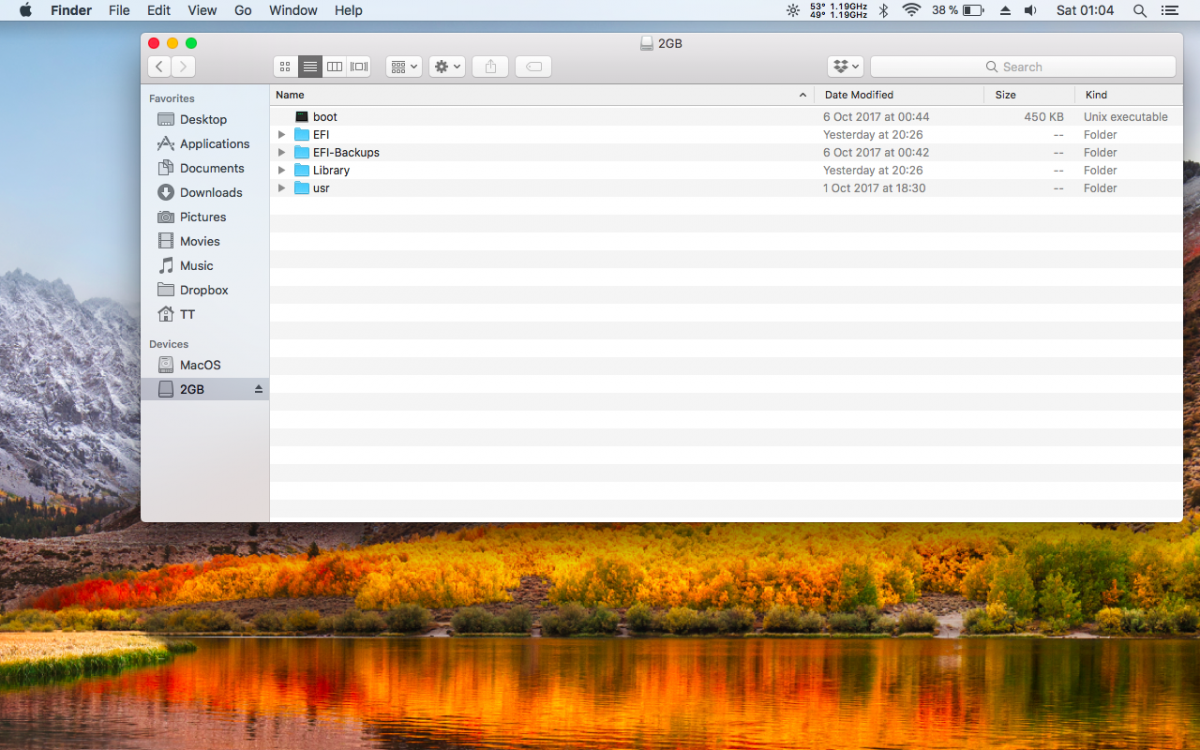Expand the EFI folder disclosure triangle
Image resolution: width=1200 pixels, height=750 pixels.
coord(282,135)
